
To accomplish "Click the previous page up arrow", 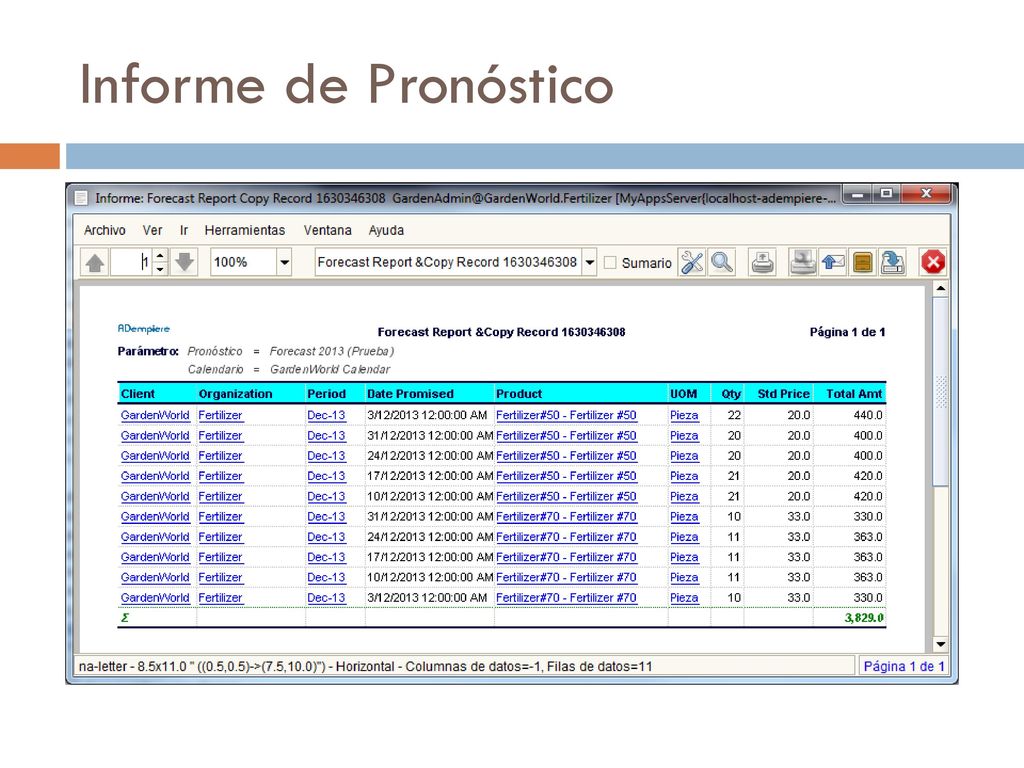I will click(x=95, y=263).
